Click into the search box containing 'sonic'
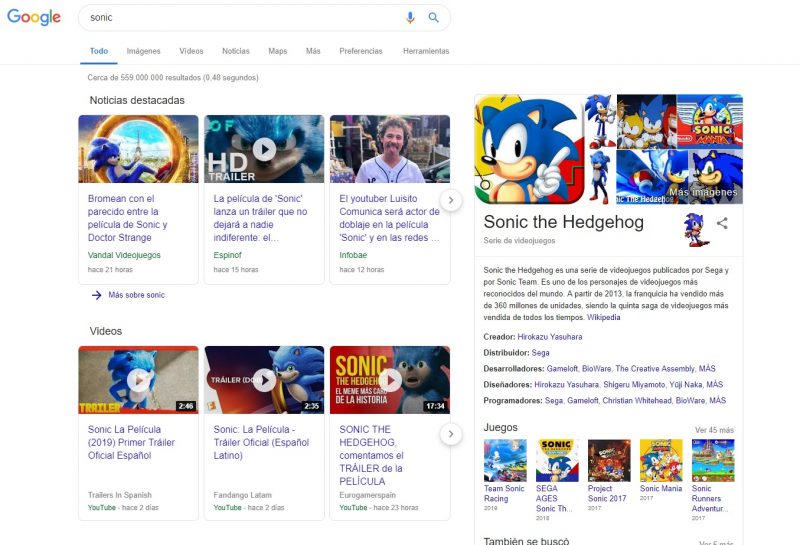 tap(240, 18)
